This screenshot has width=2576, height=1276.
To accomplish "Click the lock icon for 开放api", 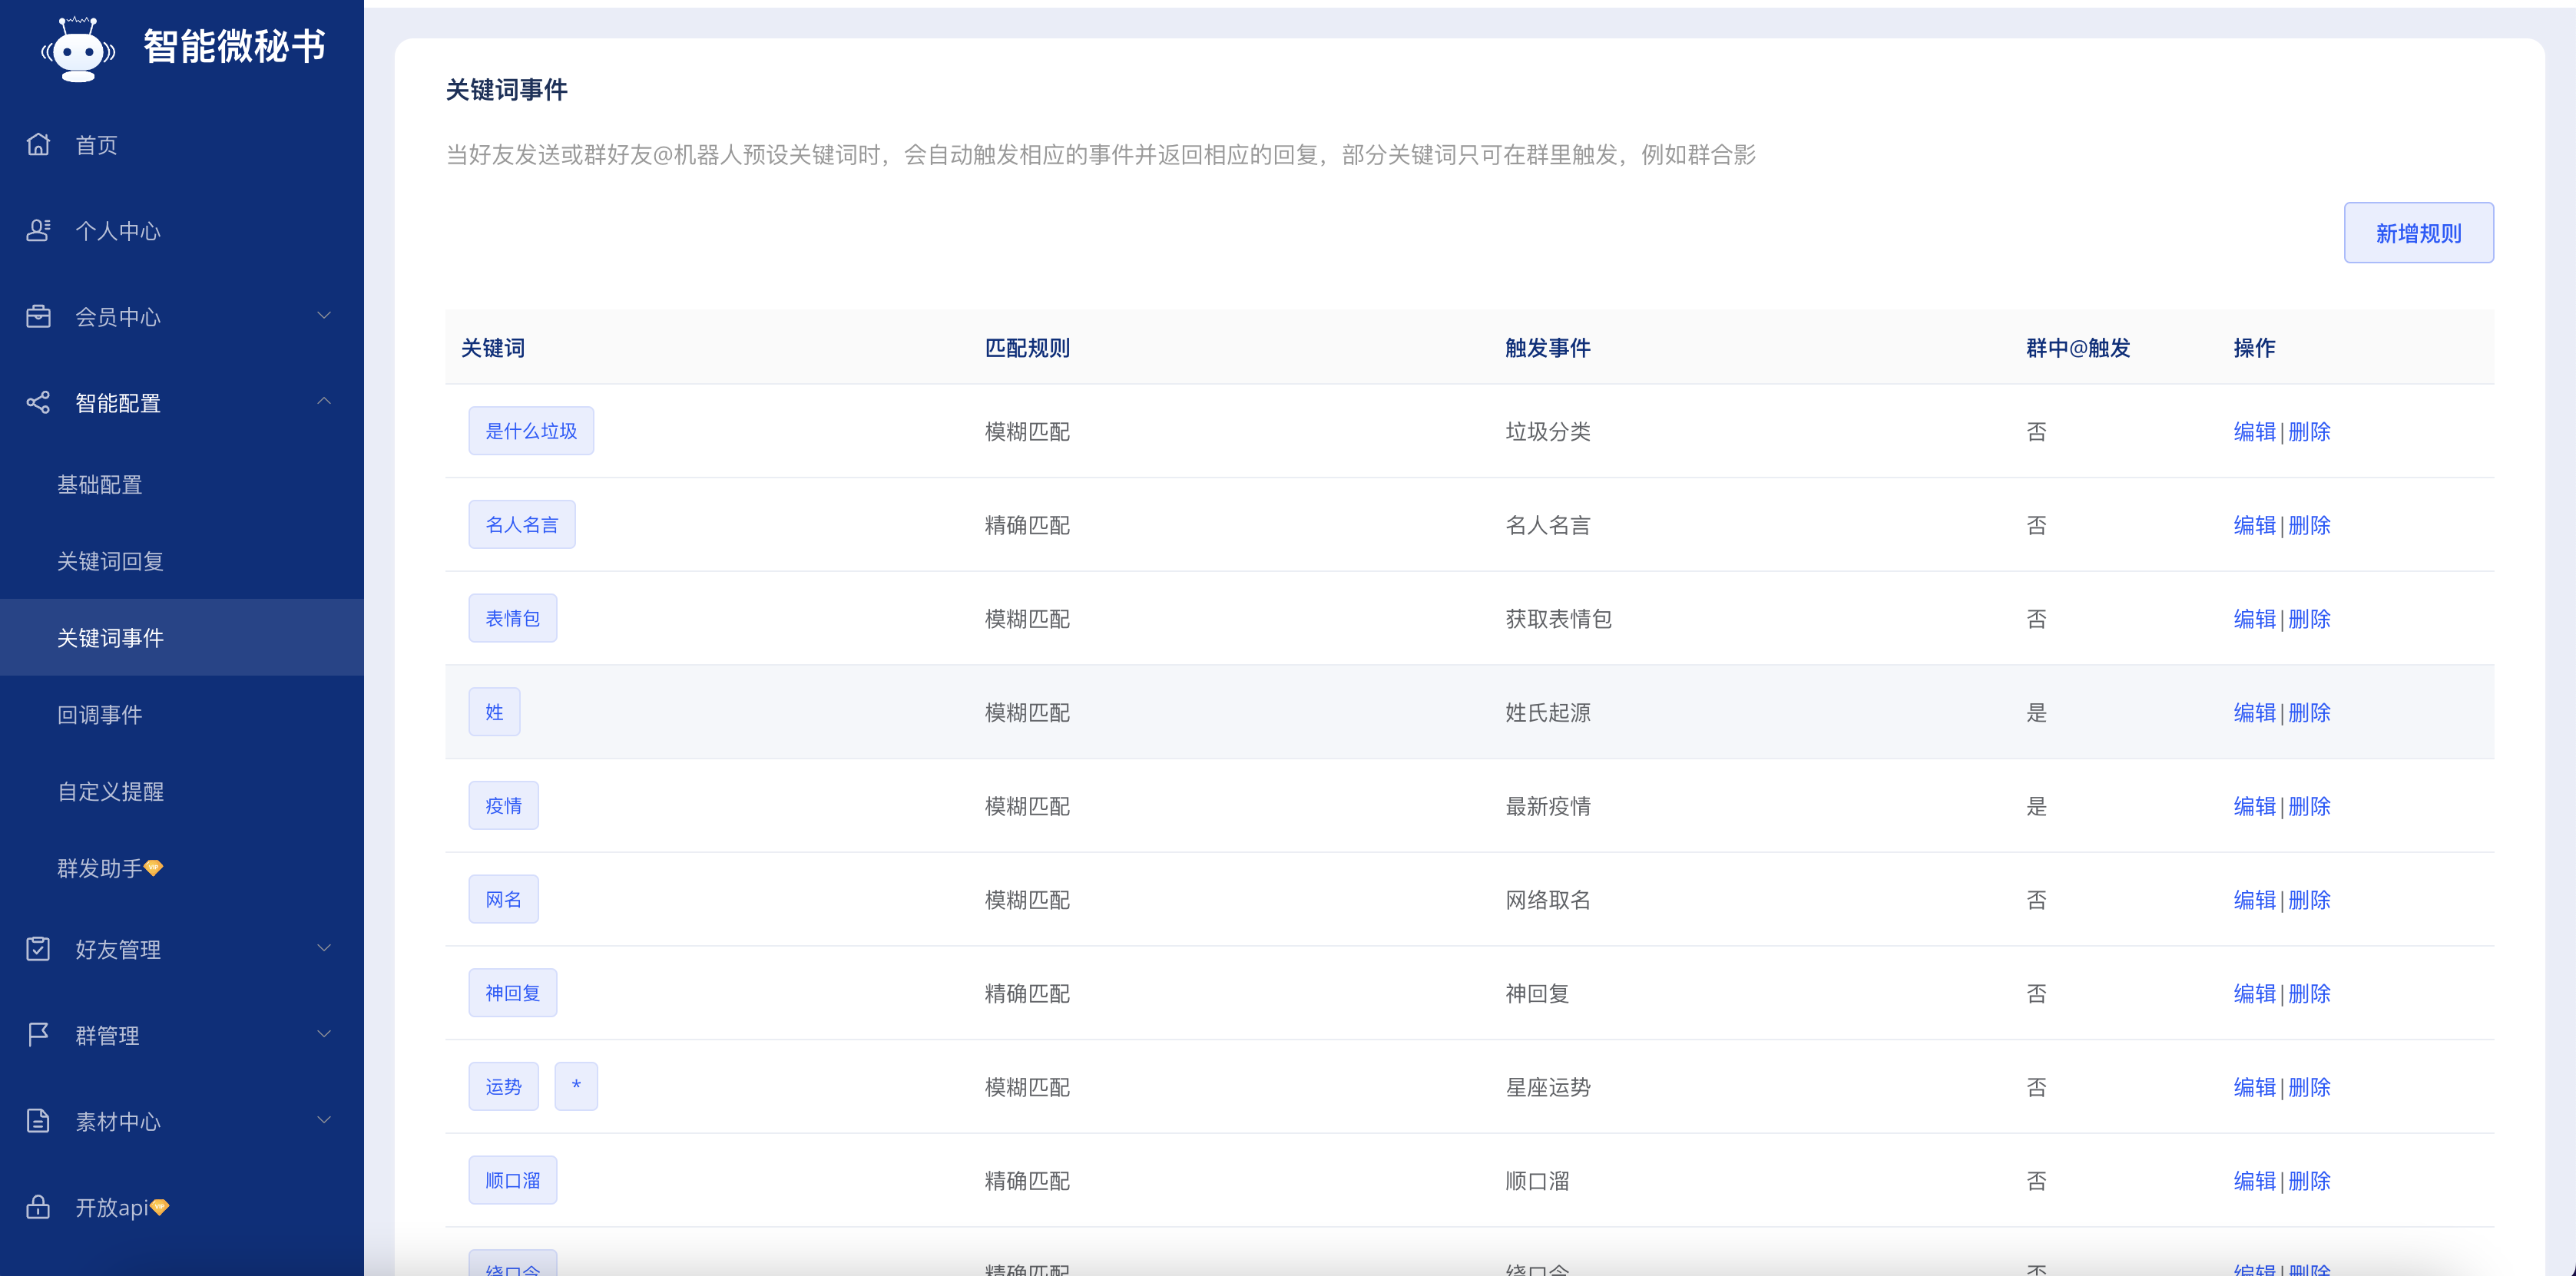I will [x=38, y=1206].
